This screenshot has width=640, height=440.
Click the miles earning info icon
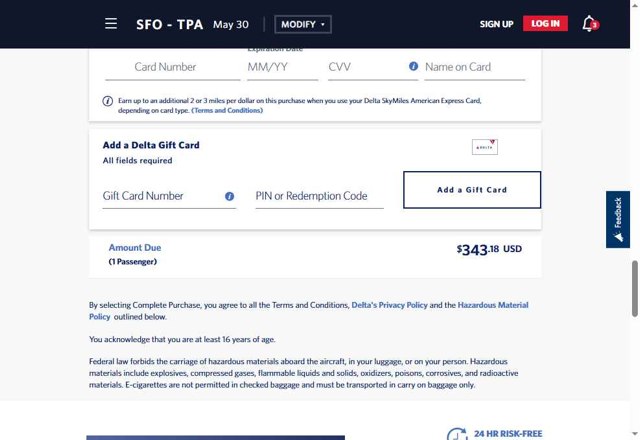[108, 101]
